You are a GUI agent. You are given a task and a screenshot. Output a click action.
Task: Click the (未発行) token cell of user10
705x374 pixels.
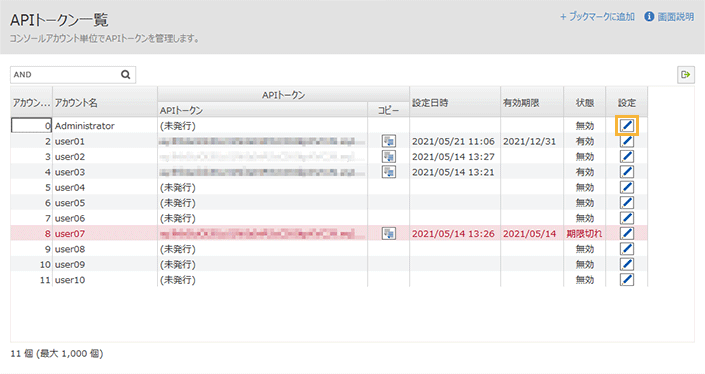tap(263, 280)
